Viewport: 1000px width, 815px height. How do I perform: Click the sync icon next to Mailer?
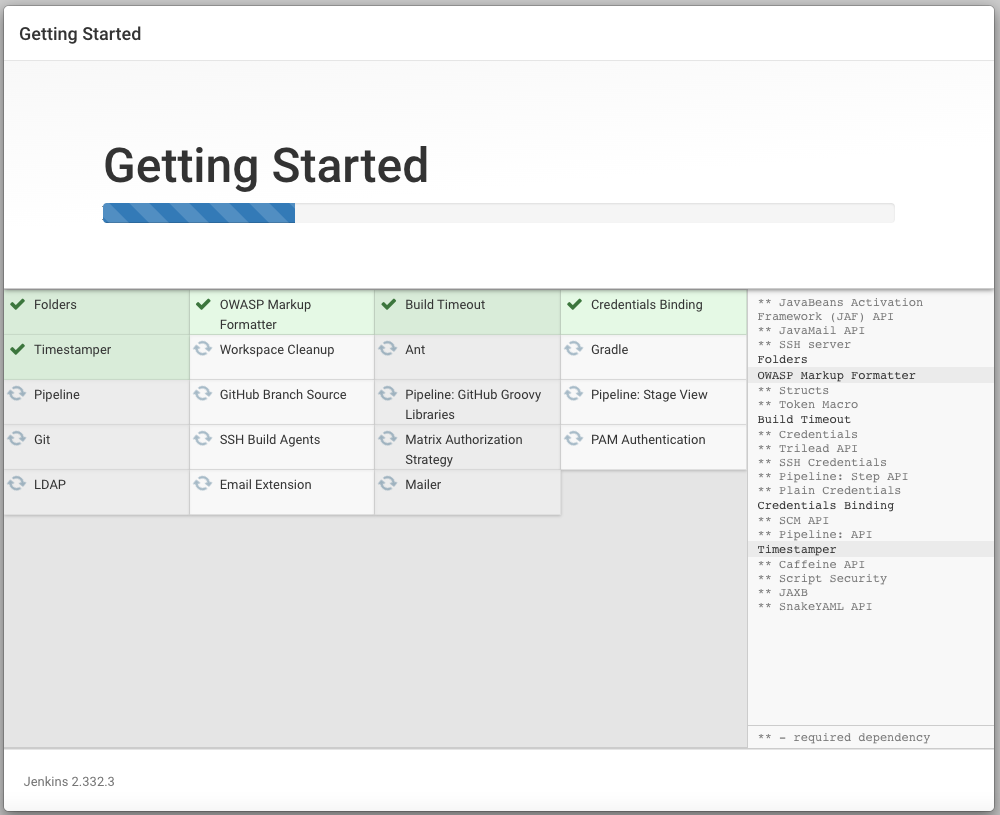(x=388, y=483)
